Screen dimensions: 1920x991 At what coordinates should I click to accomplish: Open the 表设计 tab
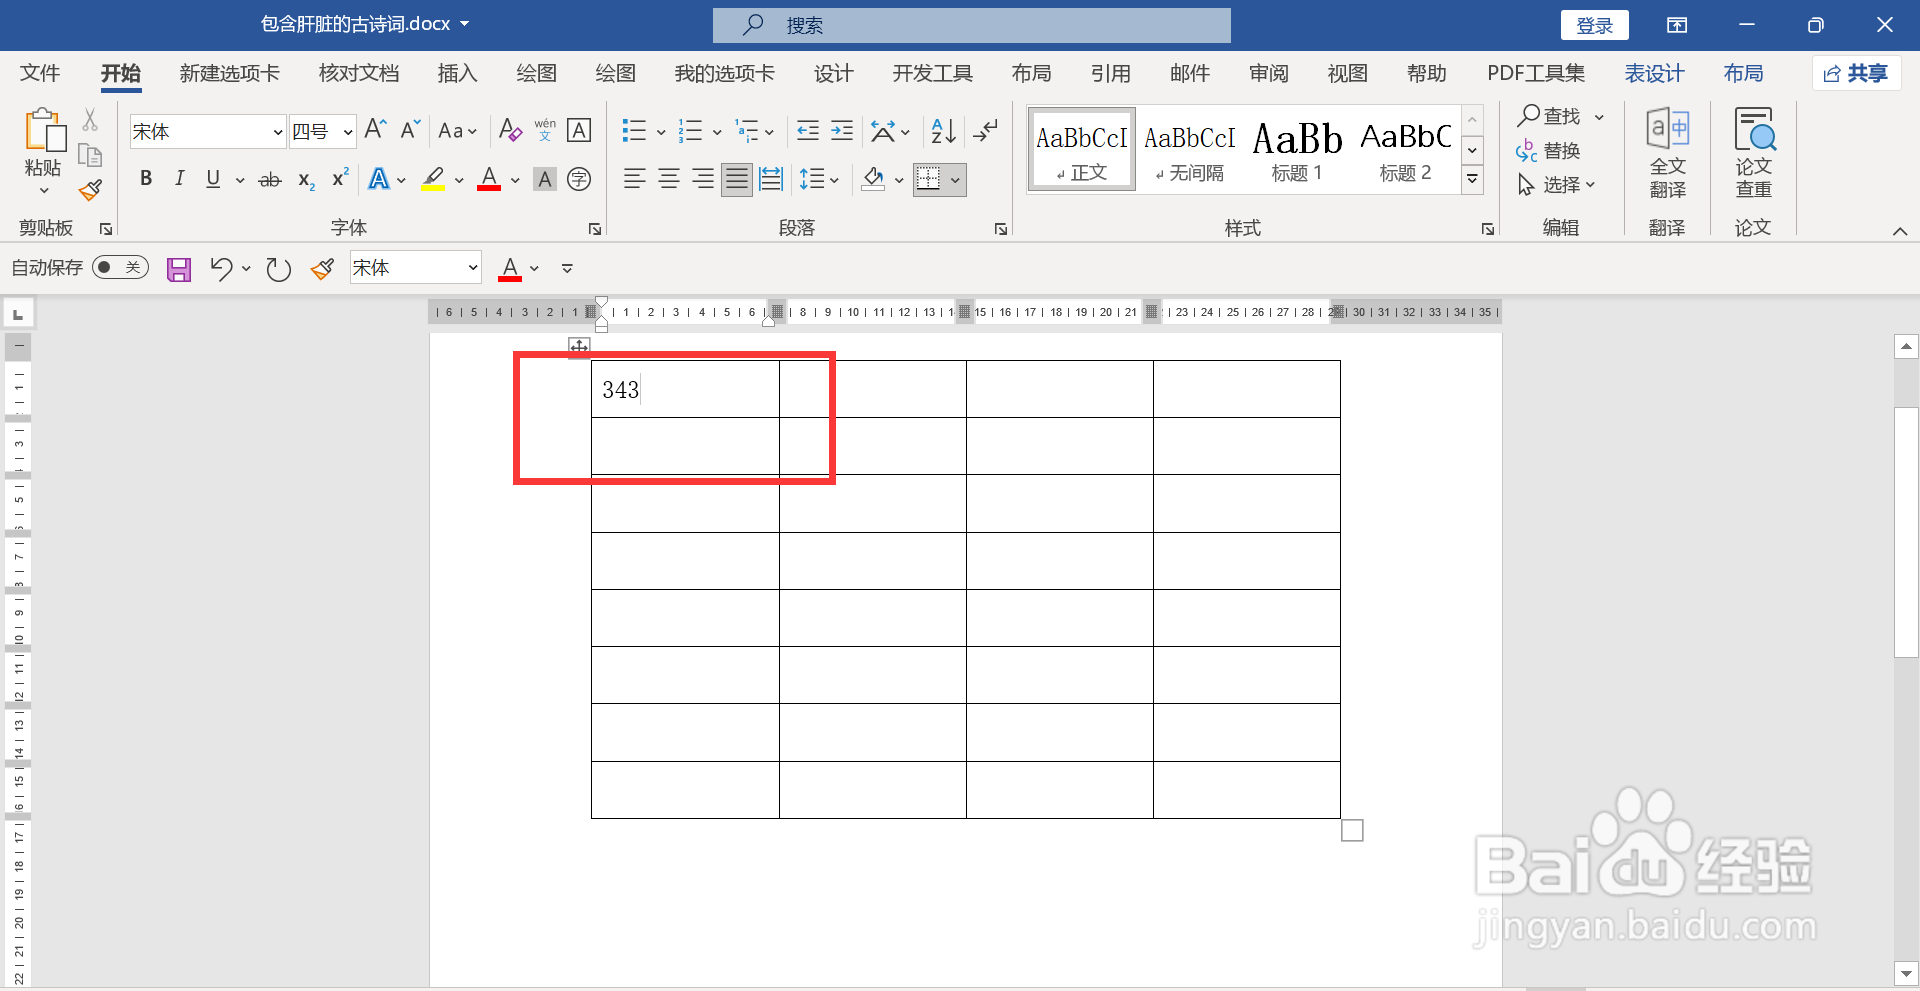click(1654, 73)
